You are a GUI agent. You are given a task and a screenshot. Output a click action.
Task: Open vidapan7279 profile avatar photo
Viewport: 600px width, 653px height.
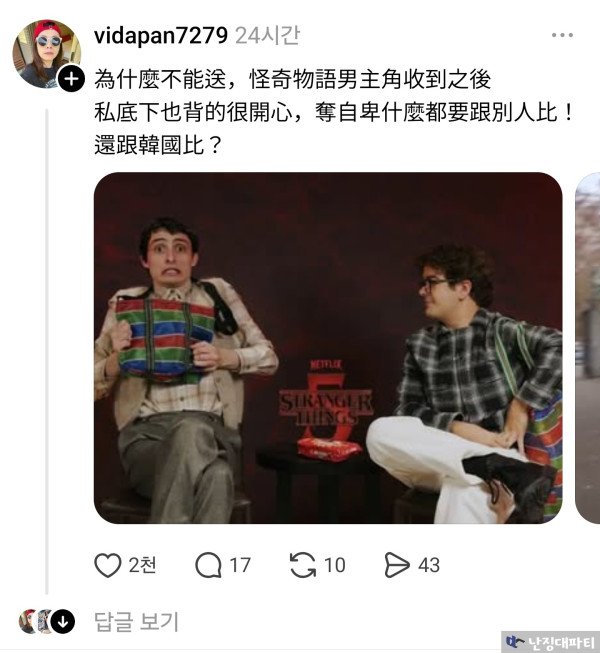click(x=47, y=53)
